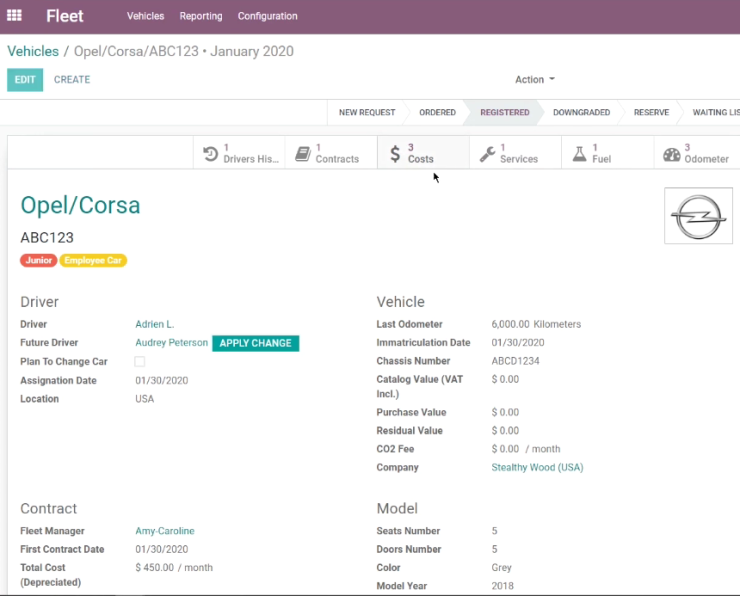This screenshot has width=740, height=596.
Task: Set status to ORDERED
Action: (437, 112)
